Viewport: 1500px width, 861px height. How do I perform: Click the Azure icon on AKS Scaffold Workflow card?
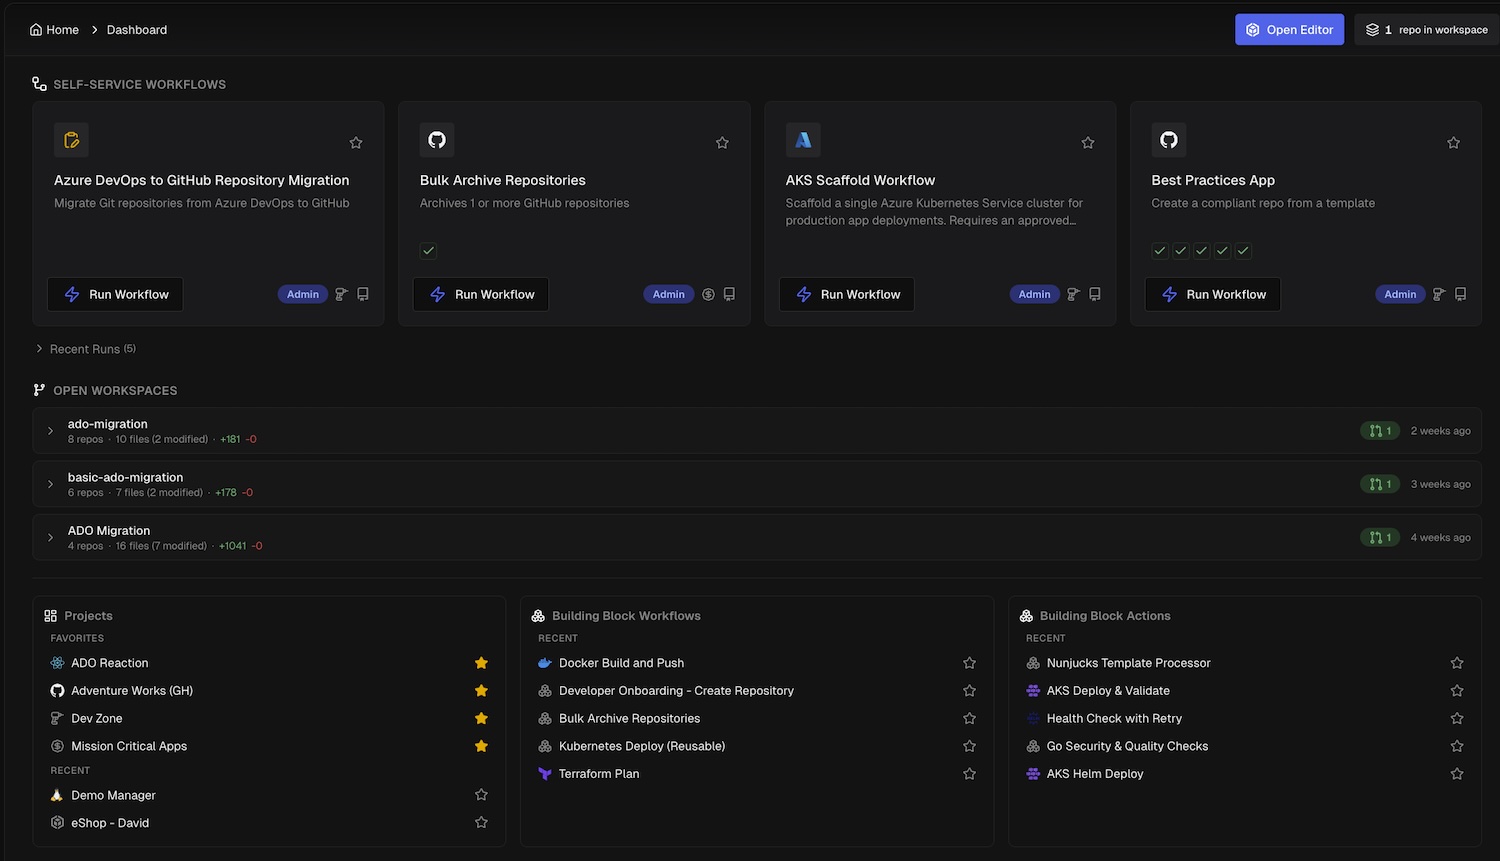(x=803, y=140)
